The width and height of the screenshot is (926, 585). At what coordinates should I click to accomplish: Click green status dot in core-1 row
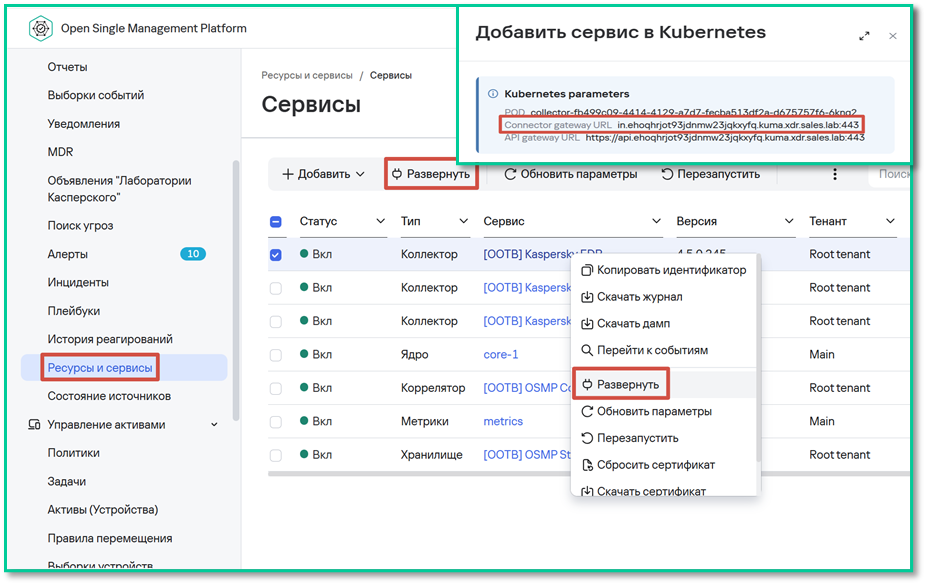pos(304,354)
